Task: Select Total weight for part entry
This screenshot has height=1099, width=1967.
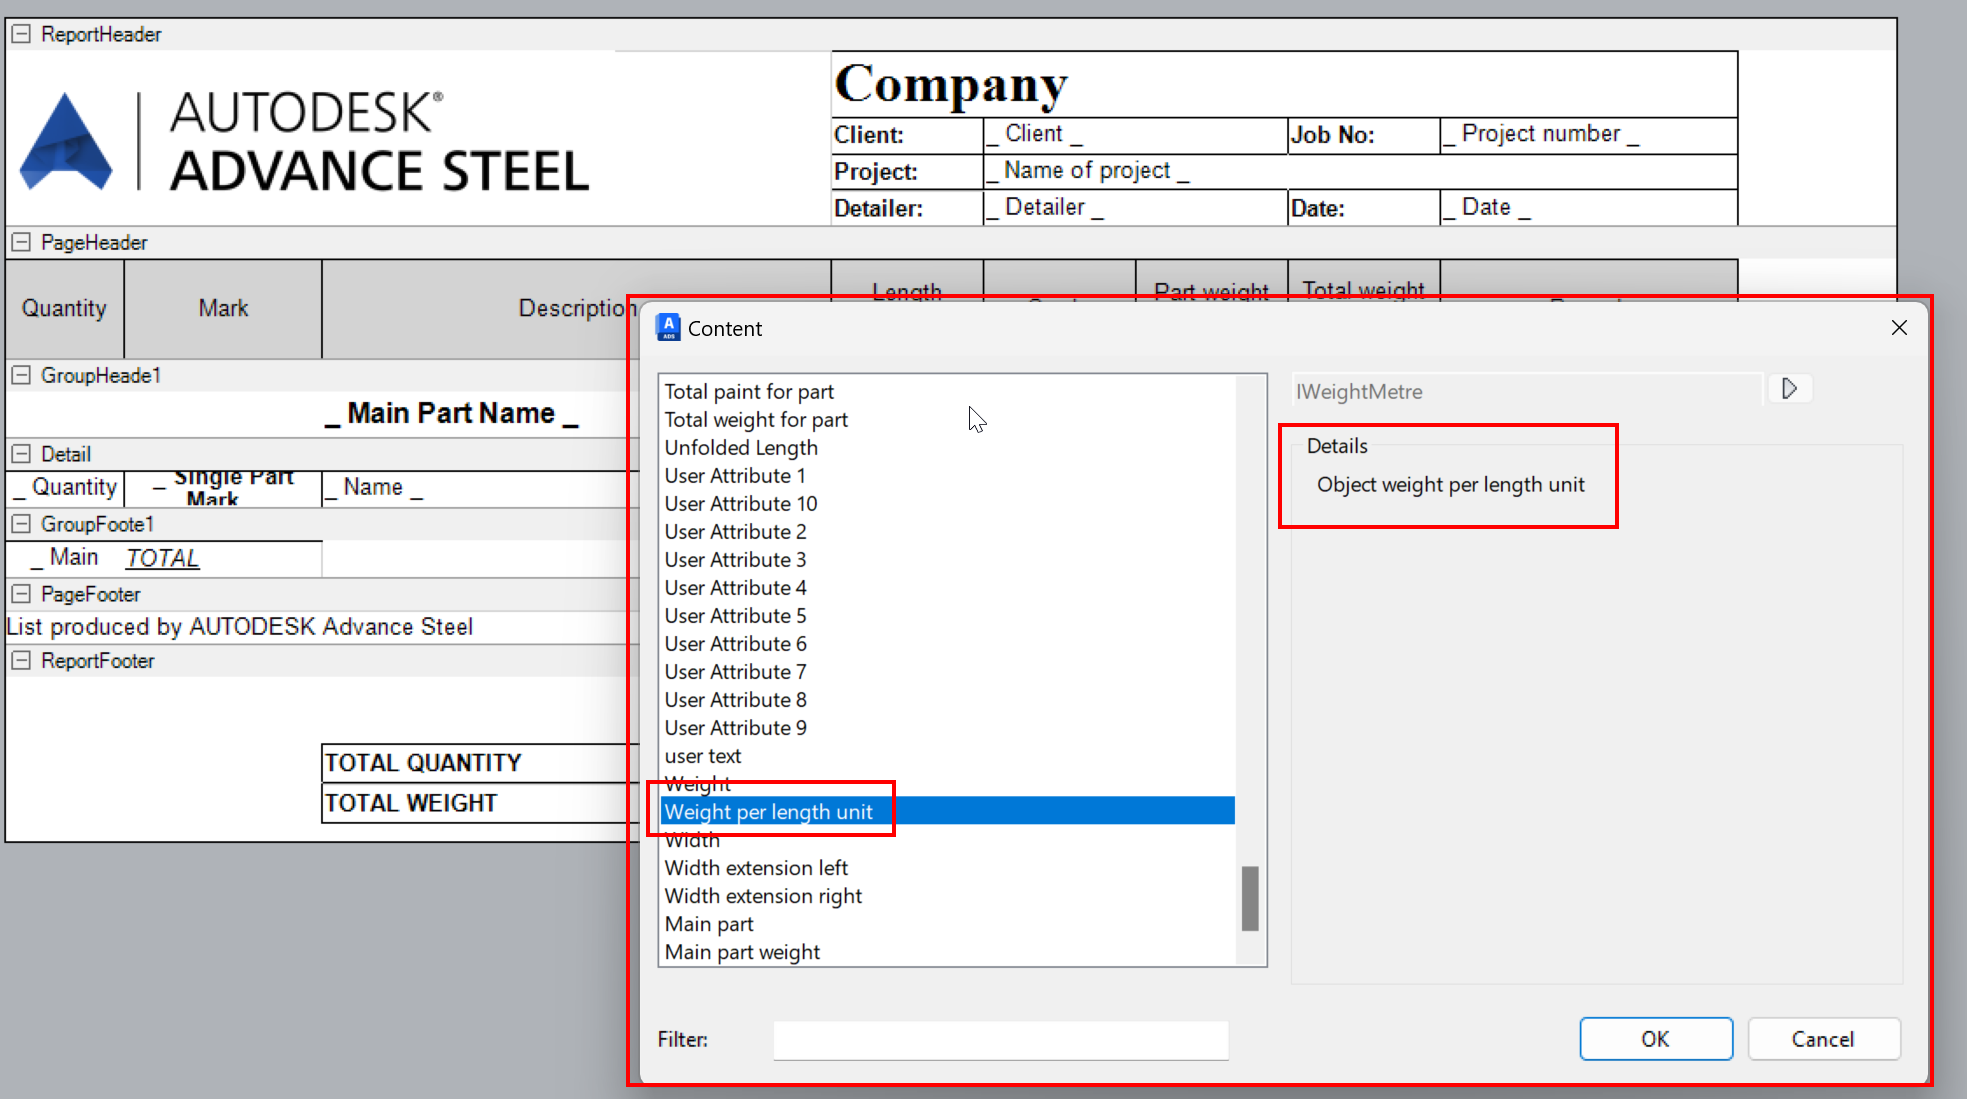Action: pyautogui.click(x=756, y=420)
